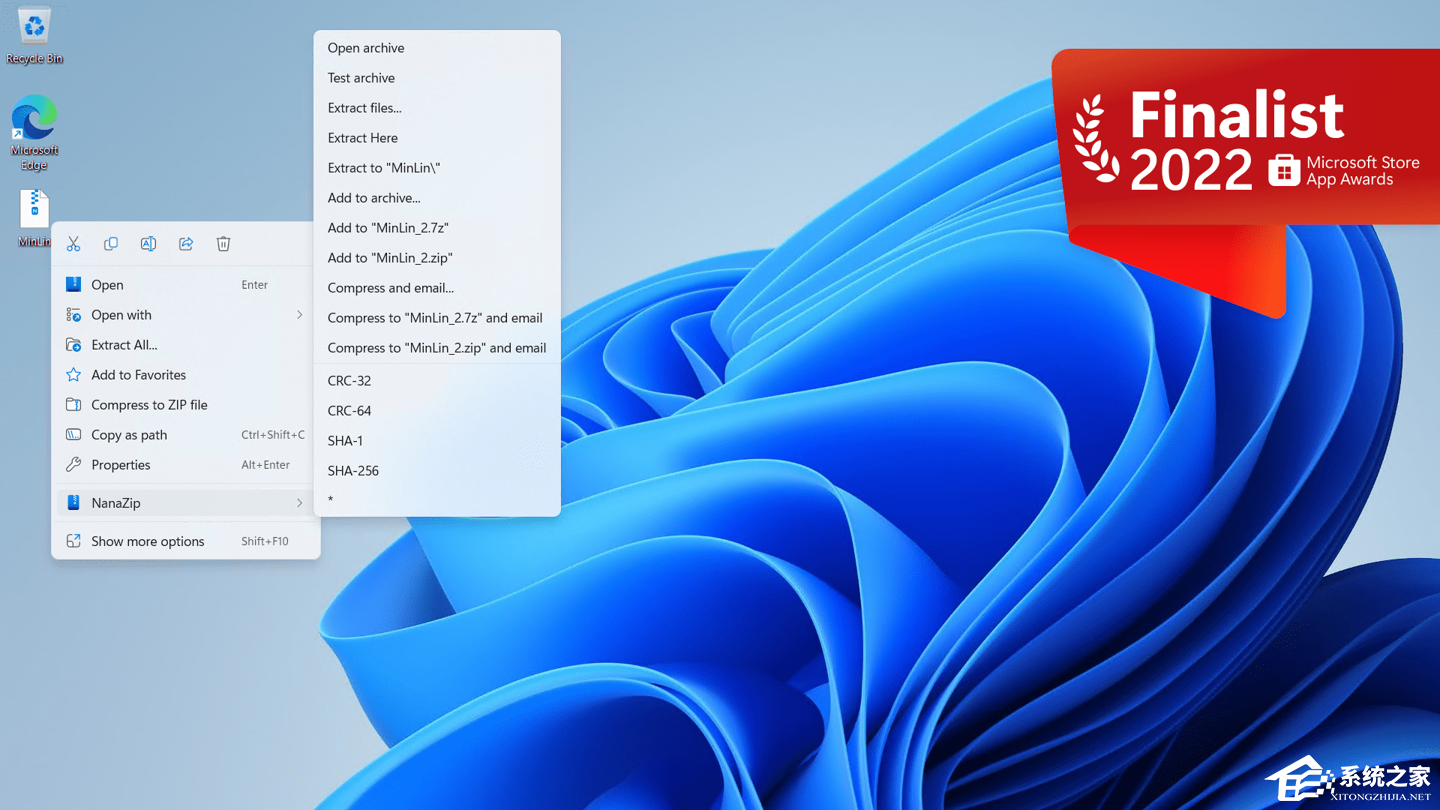Choose Add to Favorites
This screenshot has width=1440, height=810.
coord(186,375)
